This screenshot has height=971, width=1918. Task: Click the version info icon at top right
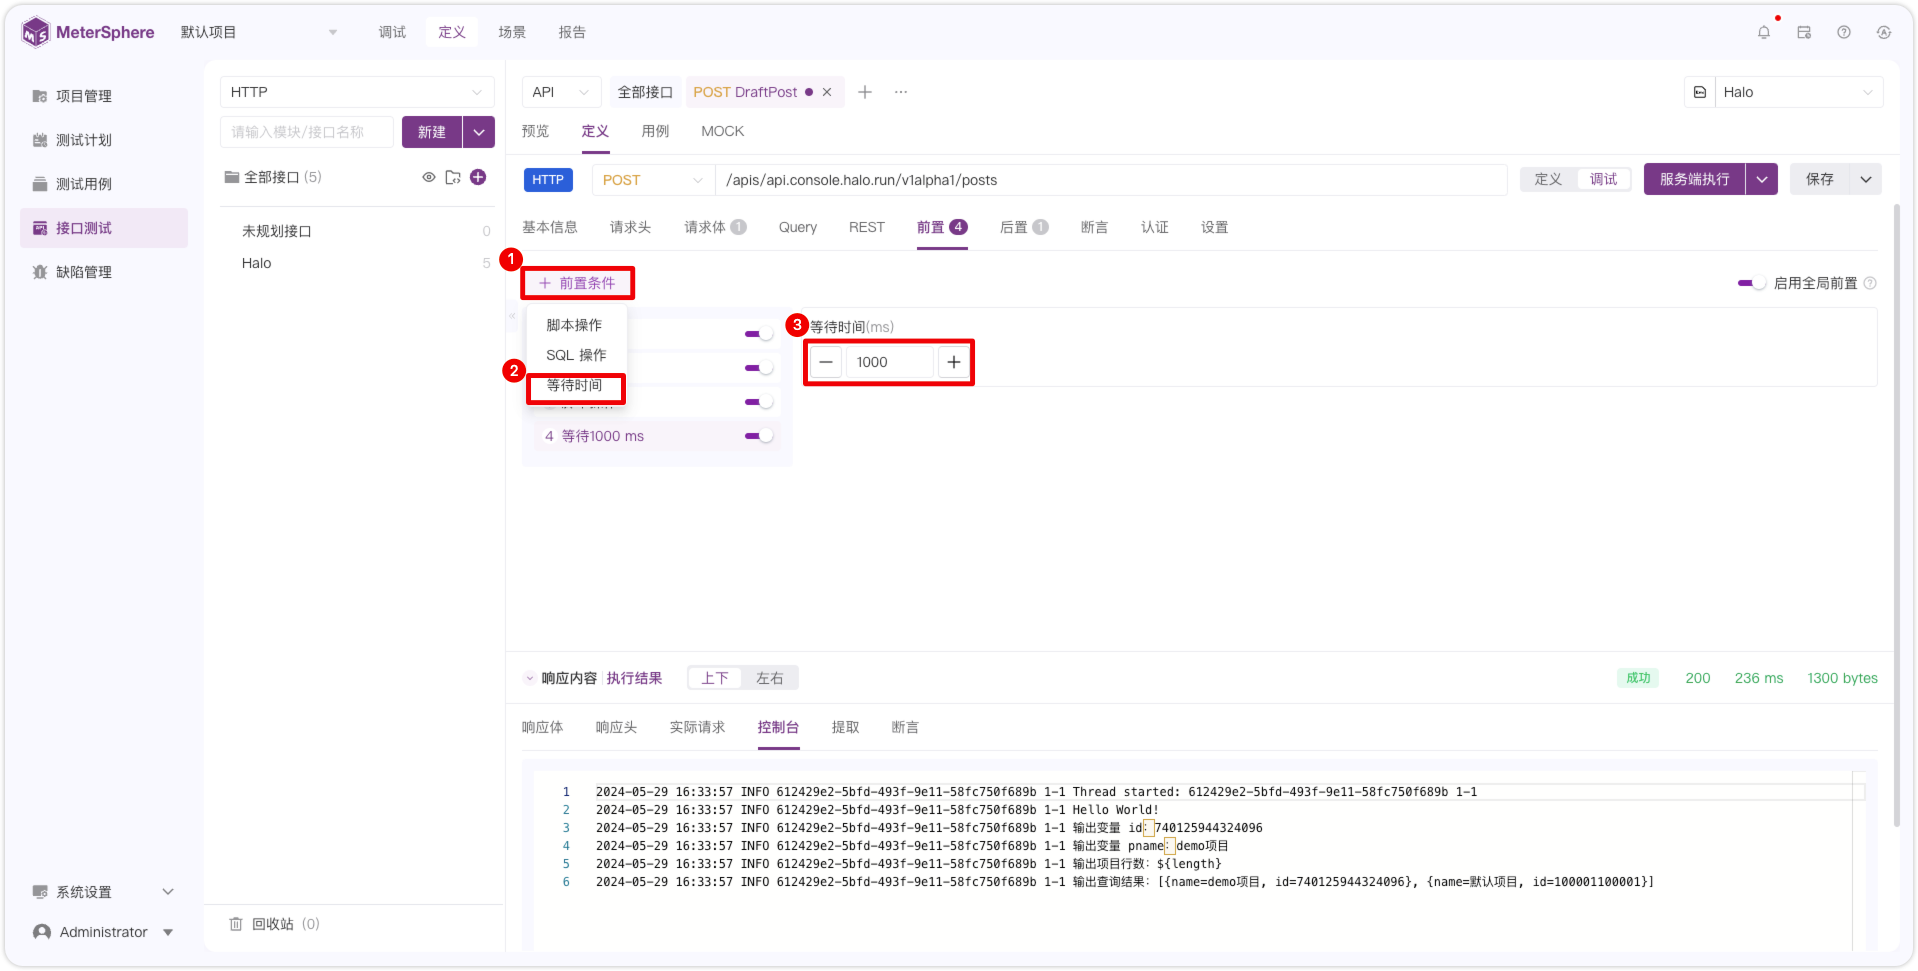[x=1884, y=32]
